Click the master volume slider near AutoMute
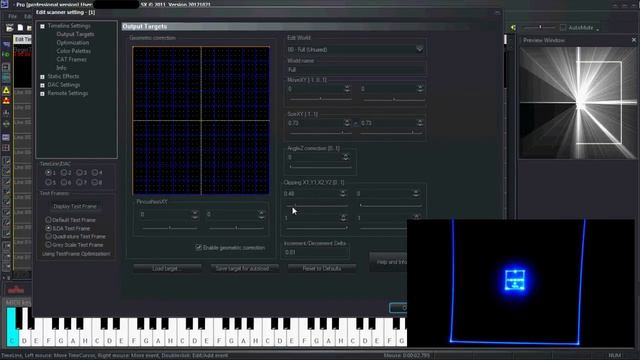 click(x=540, y=27)
